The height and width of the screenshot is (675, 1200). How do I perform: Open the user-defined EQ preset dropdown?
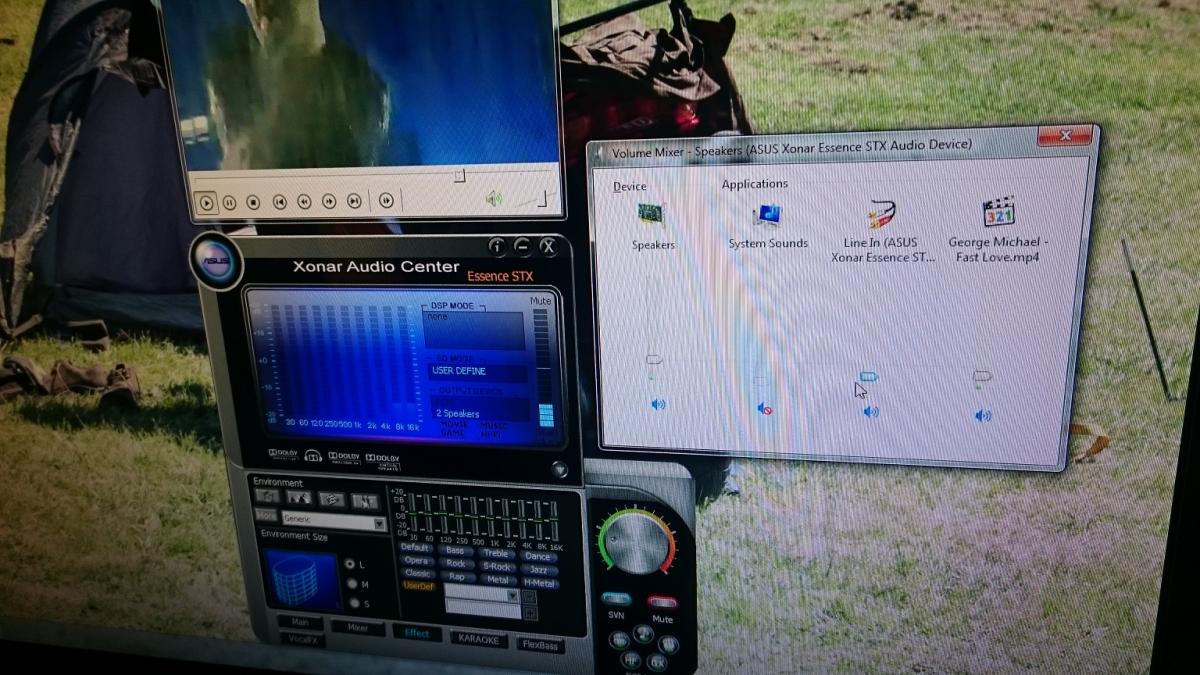pos(512,596)
